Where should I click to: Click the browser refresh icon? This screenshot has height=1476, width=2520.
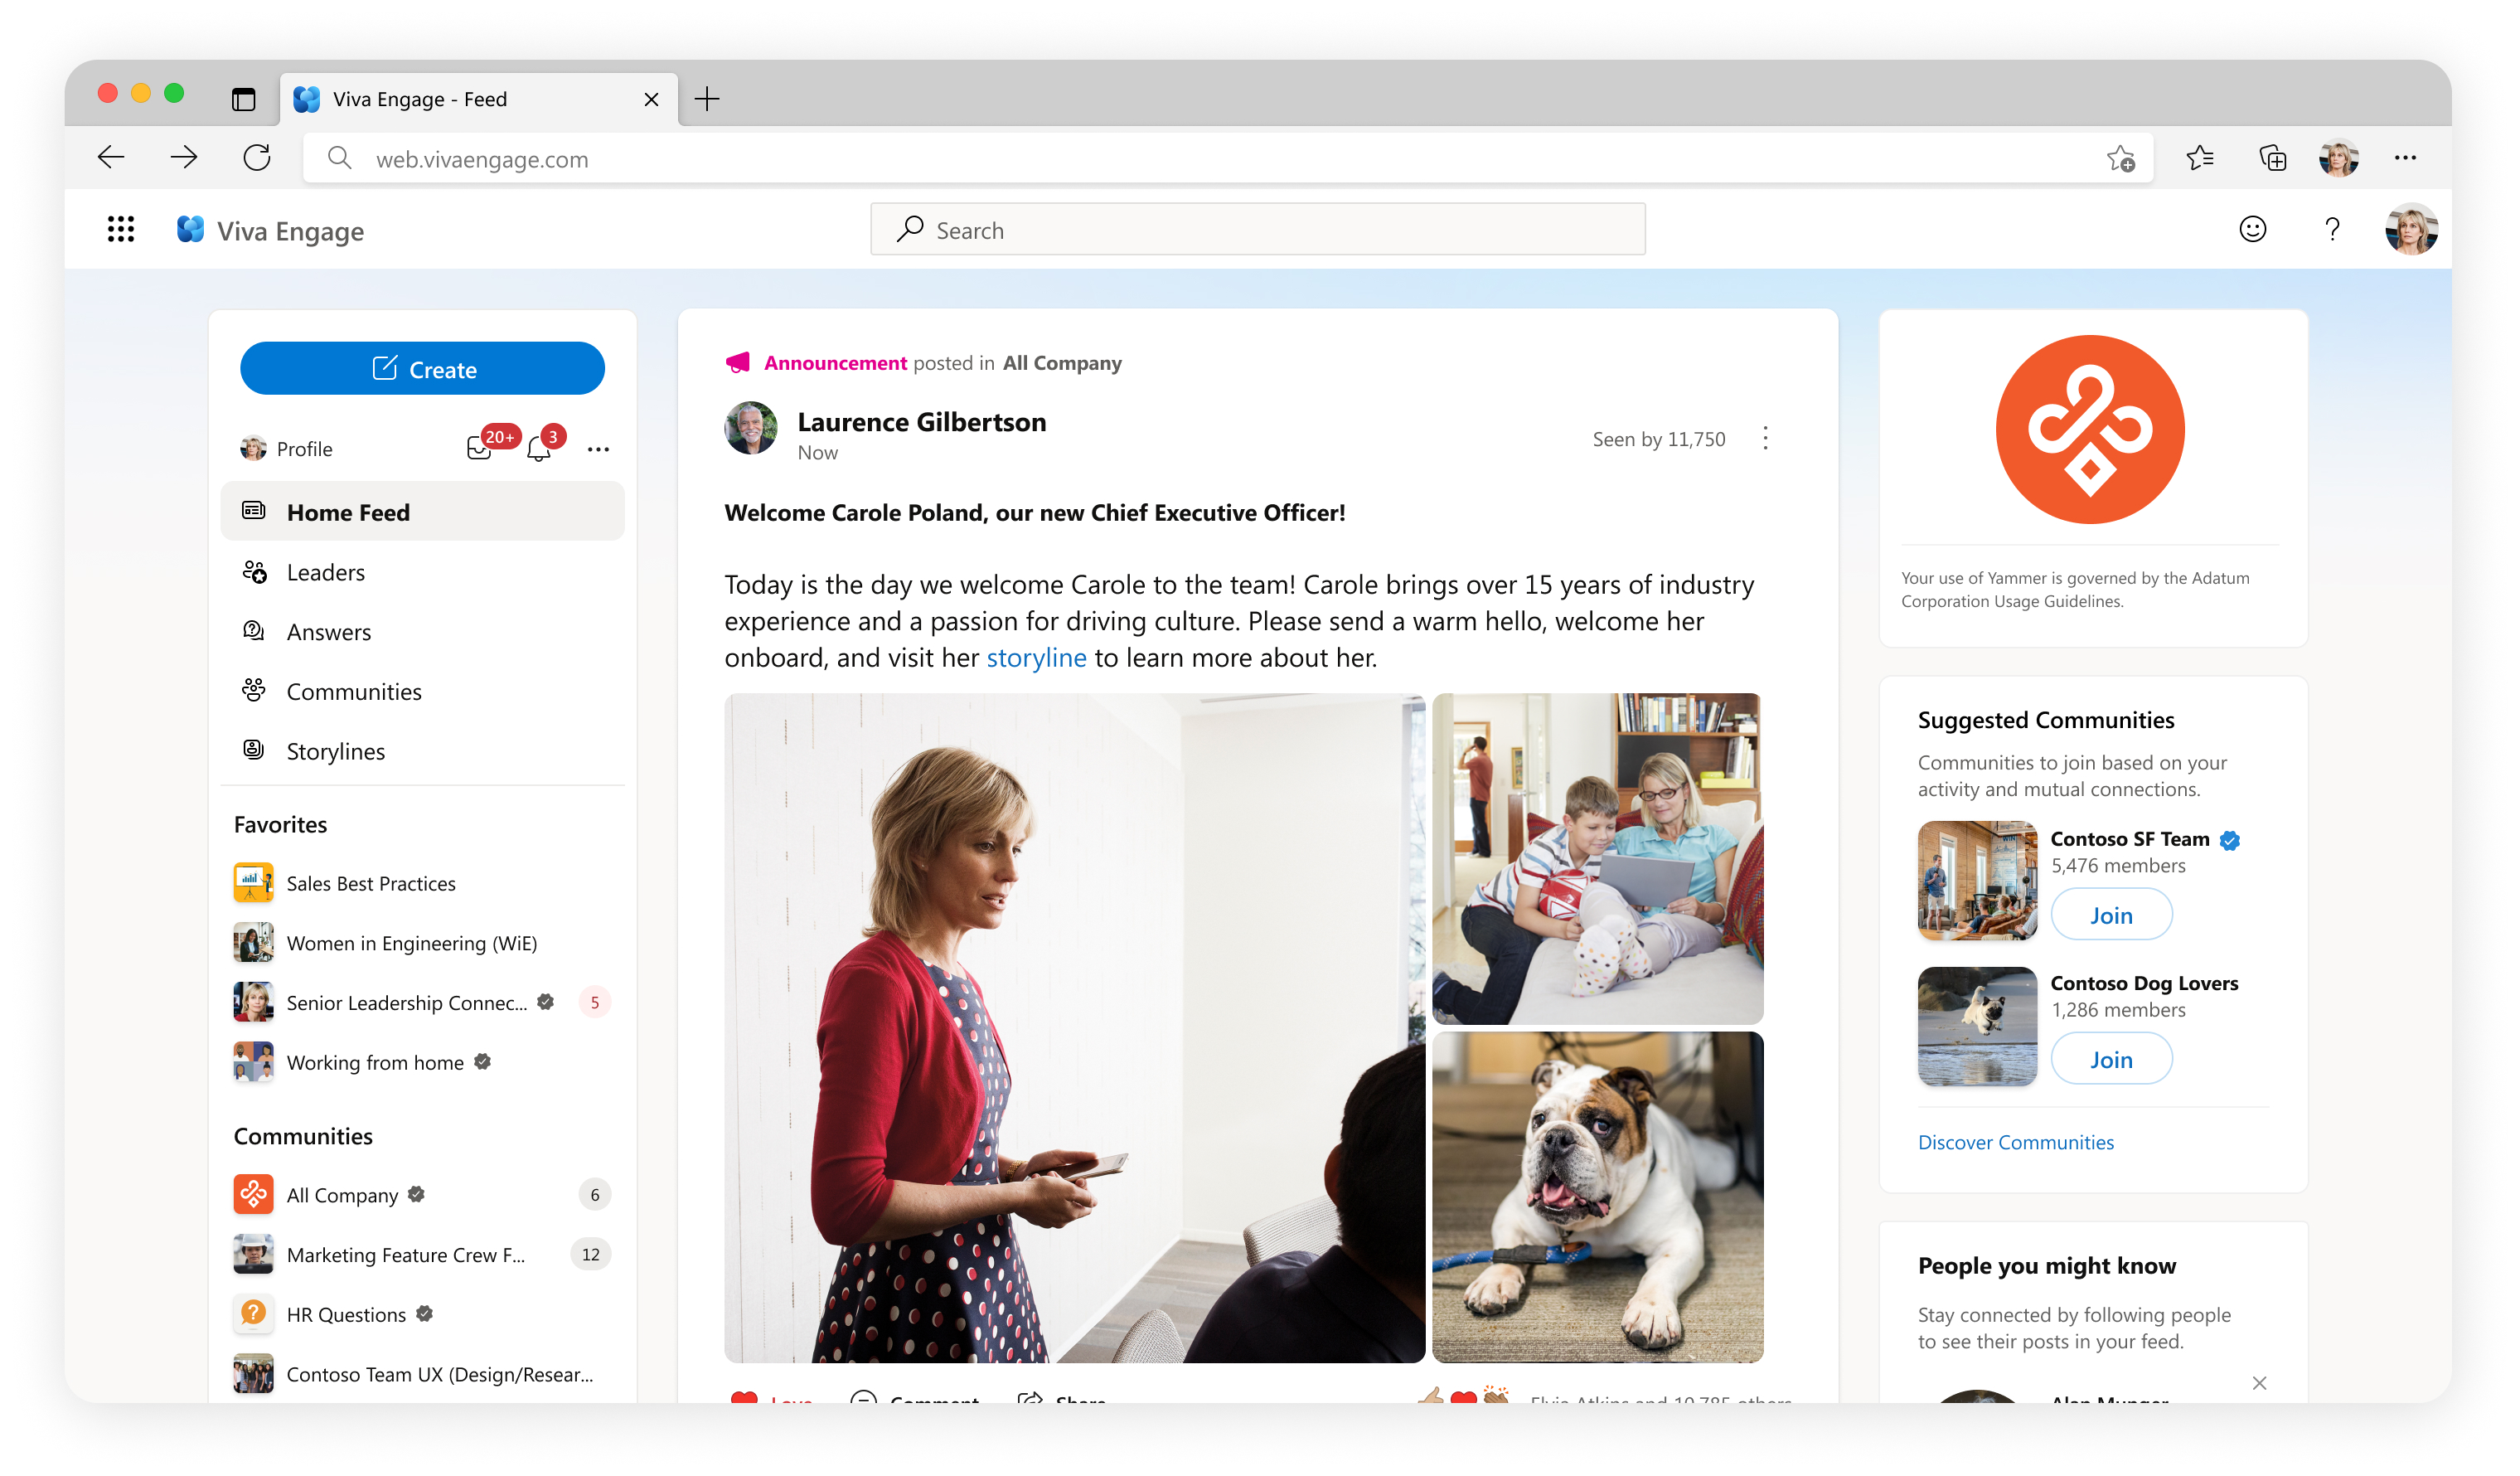257,158
